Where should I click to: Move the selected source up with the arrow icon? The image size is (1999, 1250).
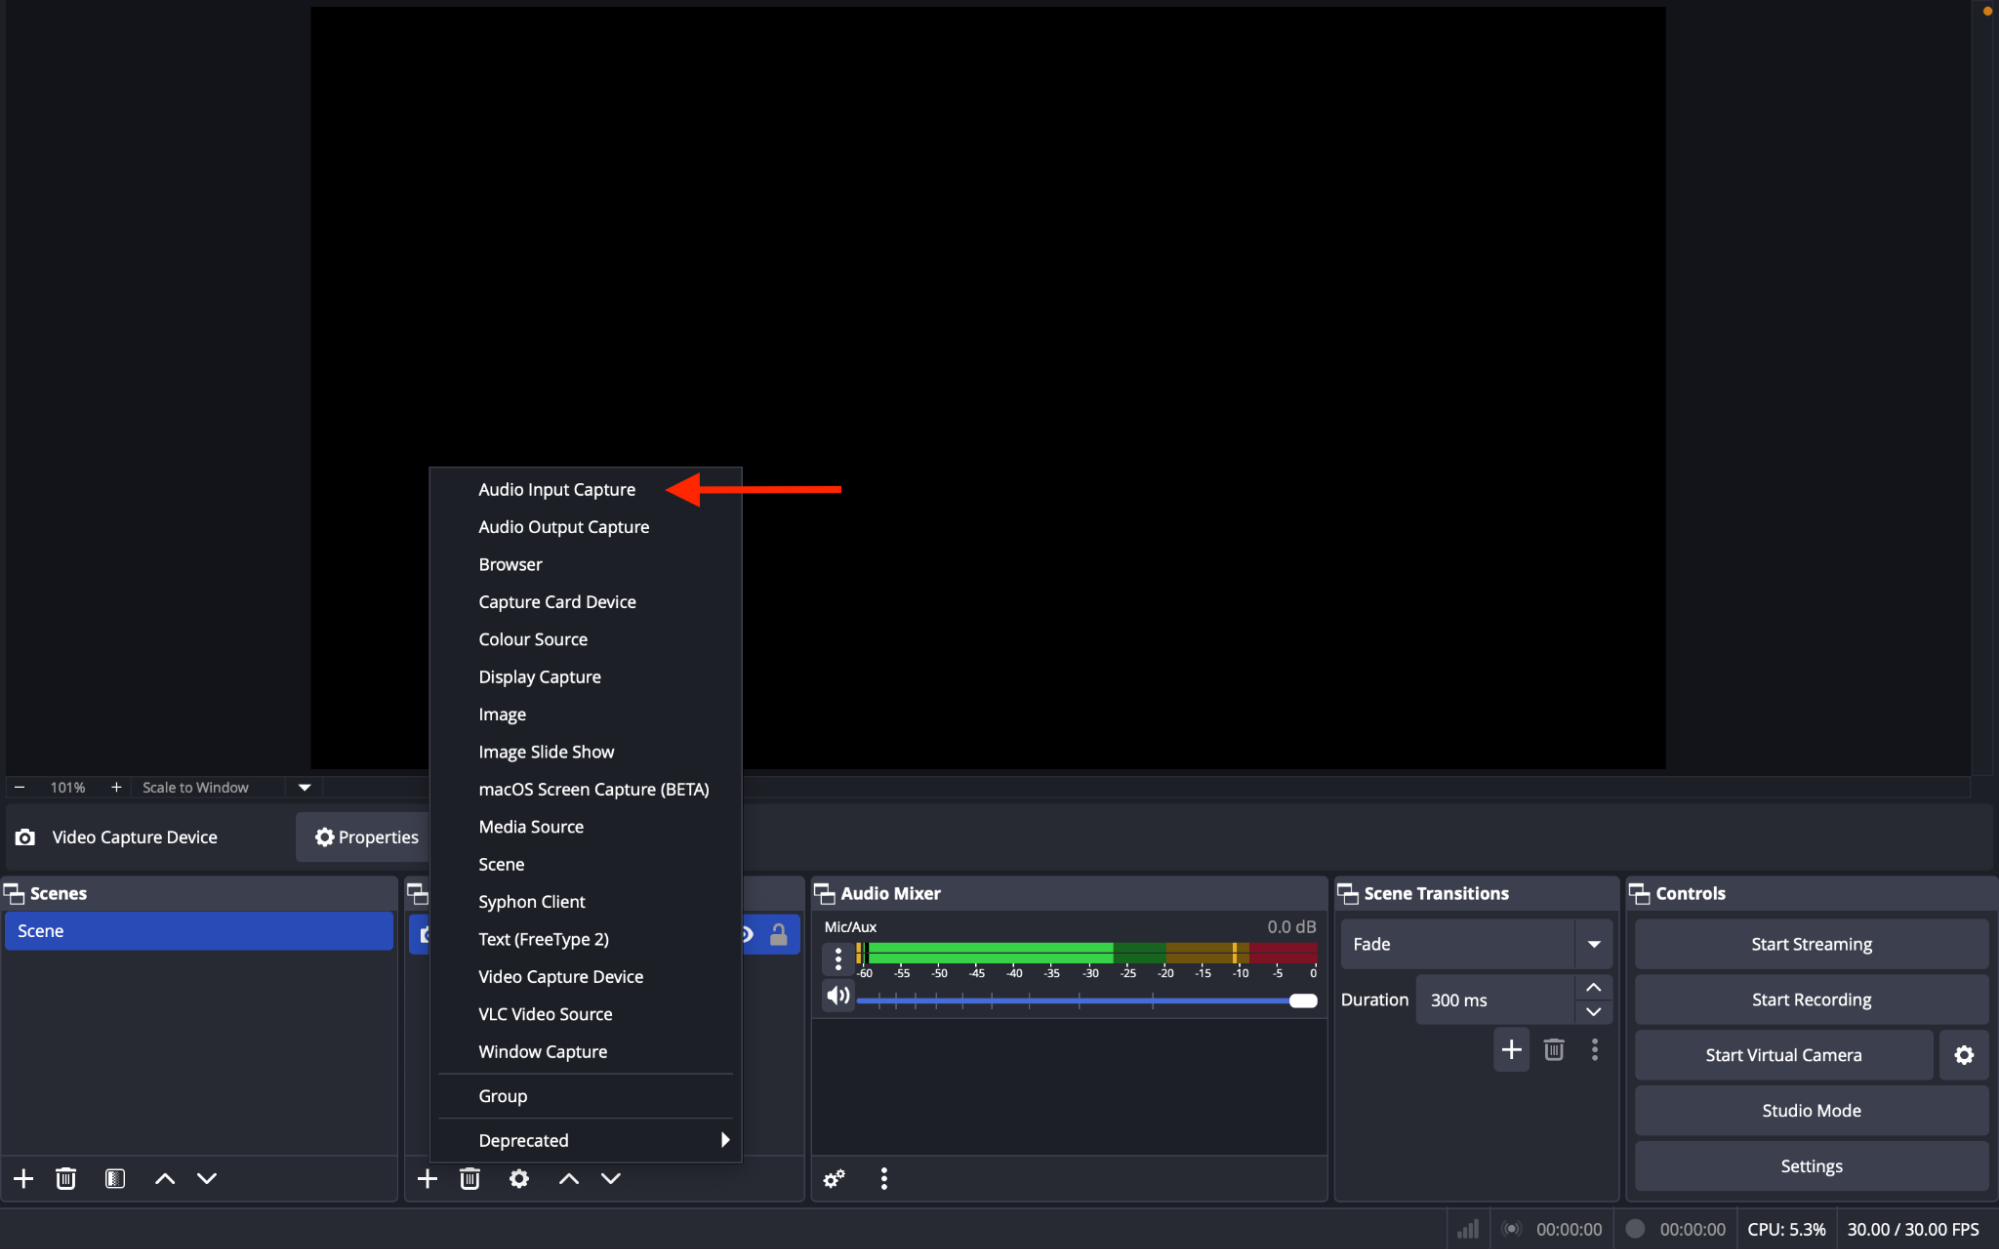point(567,1178)
